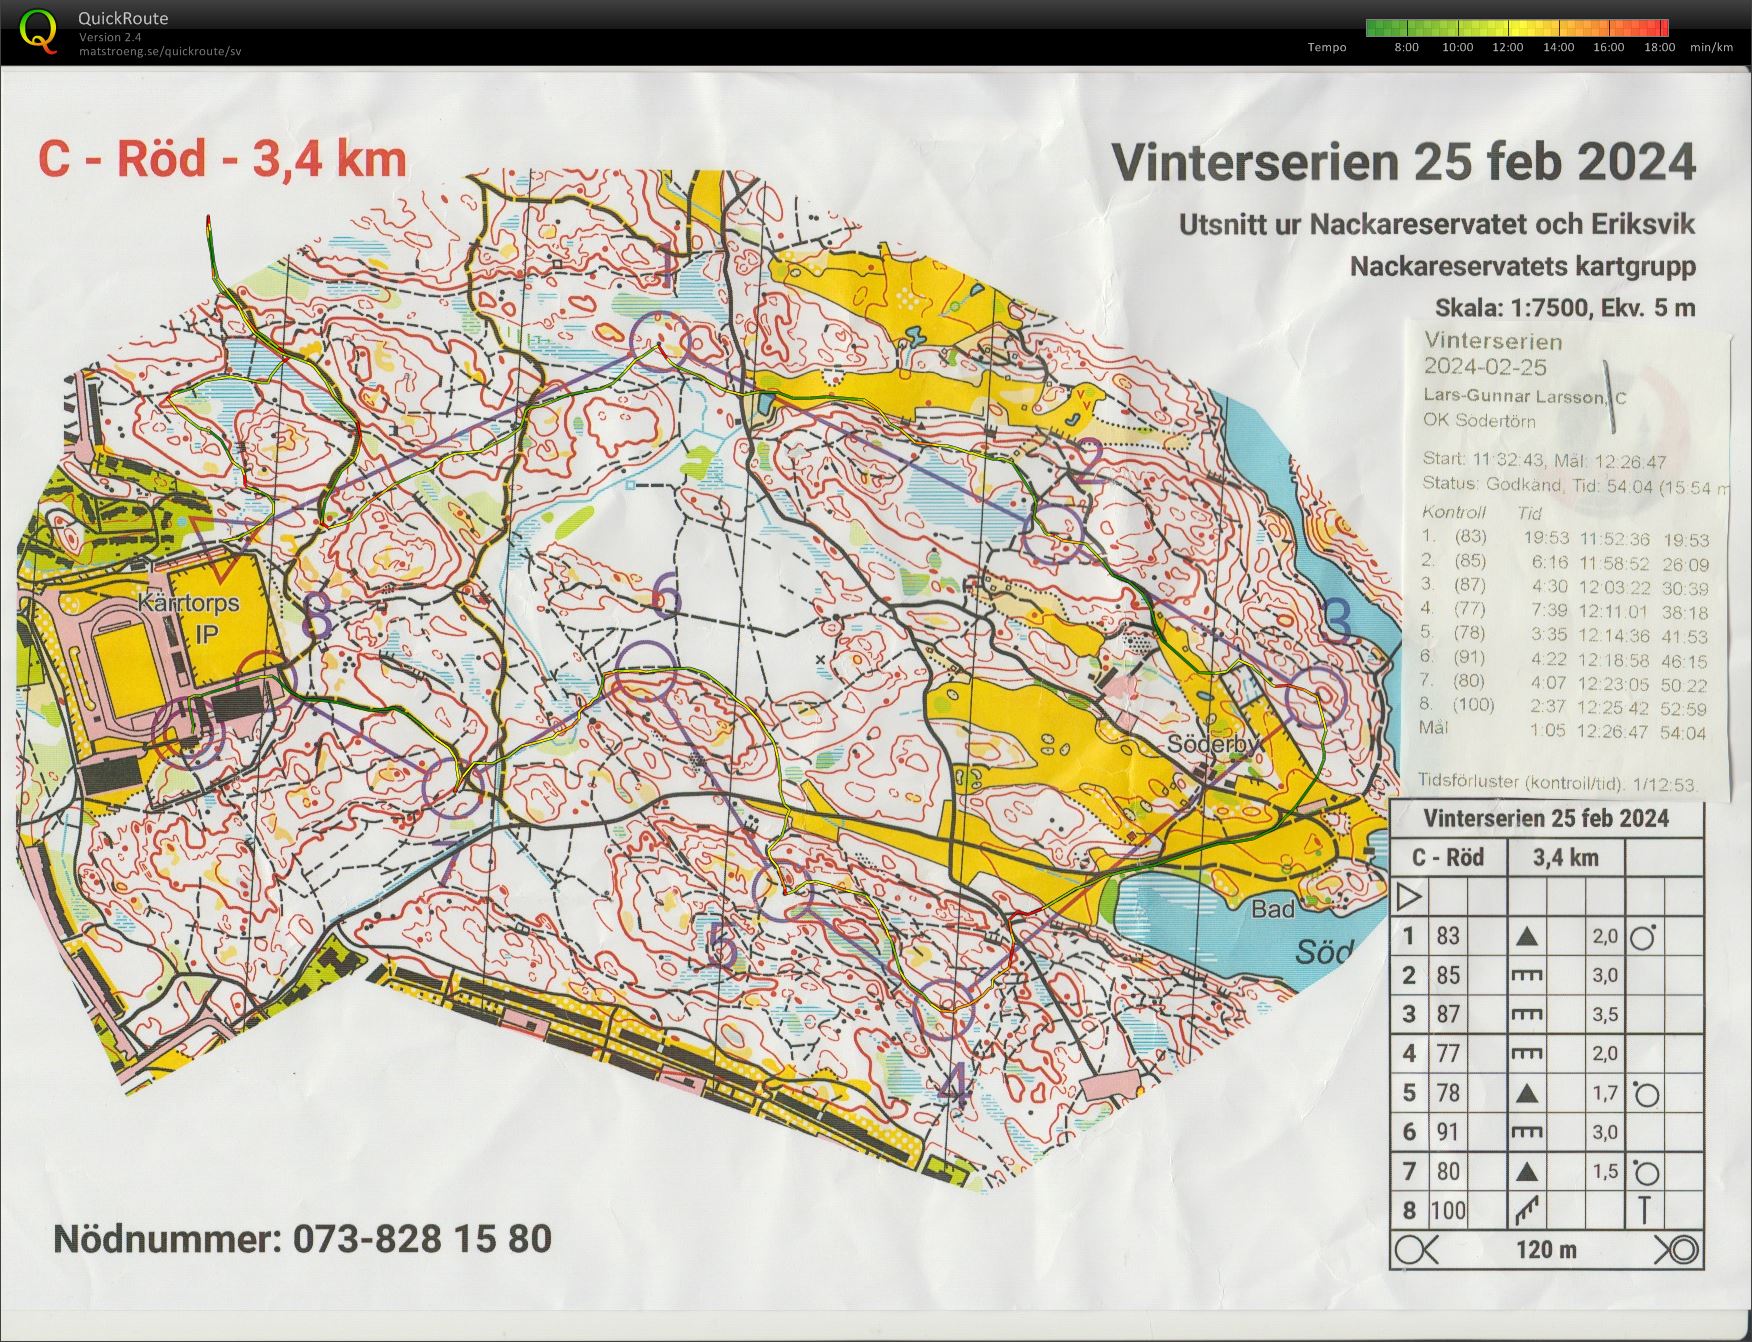
Task: Click the QuickRoute Q logo icon
Action: [38, 31]
